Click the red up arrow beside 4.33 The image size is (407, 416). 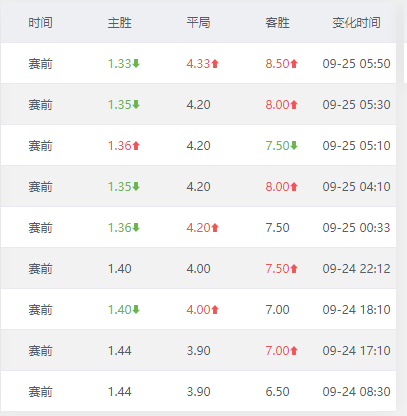[x=215, y=63]
